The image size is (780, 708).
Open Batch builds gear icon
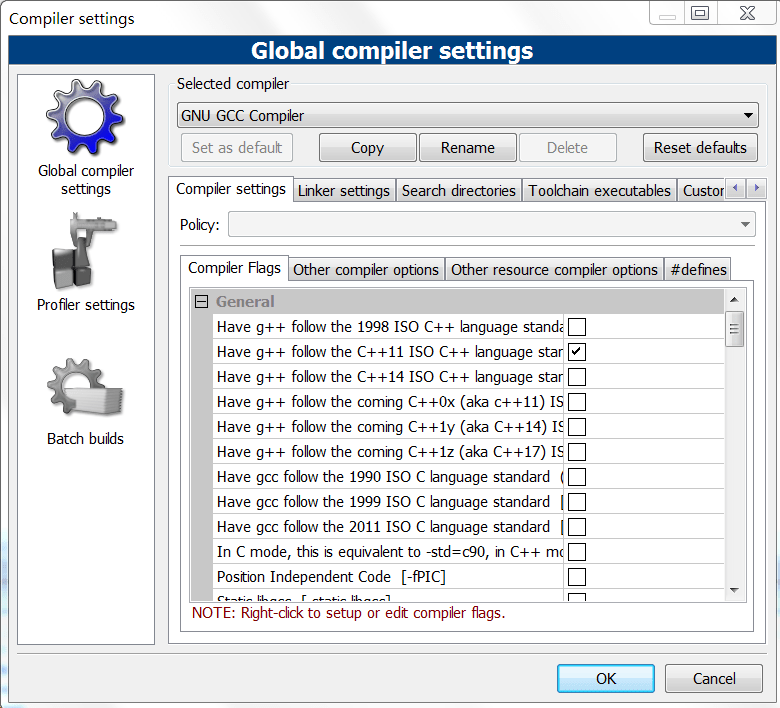[85, 387]
